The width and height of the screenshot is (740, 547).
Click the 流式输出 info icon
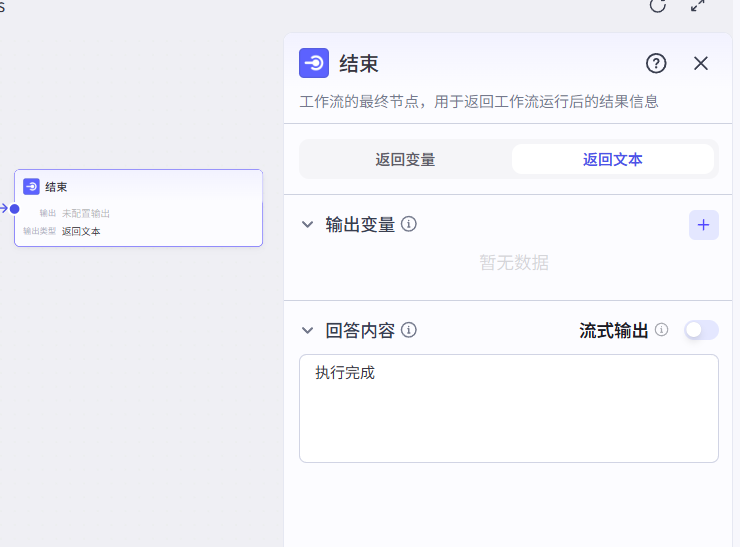coord(661,330)
